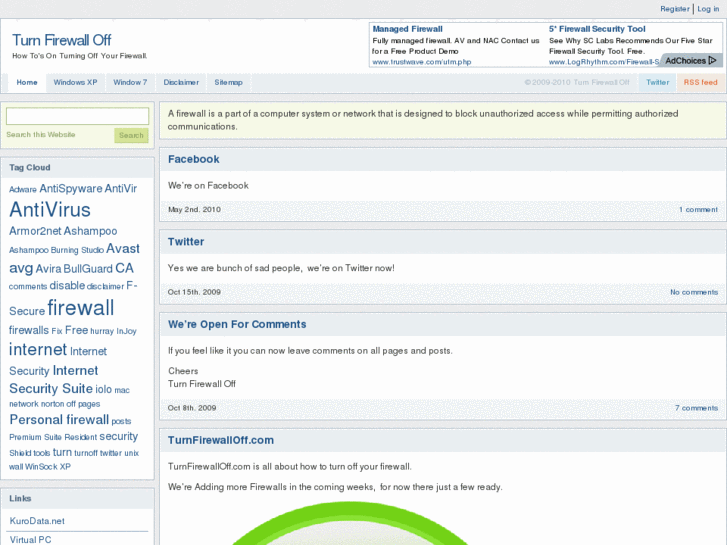
Task: Select the firewalls tag
Action: [x=29, y=330]
